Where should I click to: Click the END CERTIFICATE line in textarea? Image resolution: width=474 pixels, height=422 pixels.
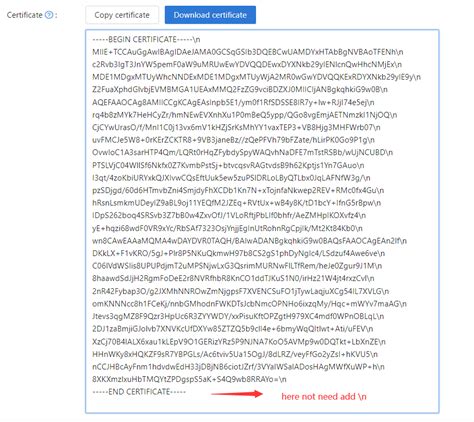click(x=139, y=392)
